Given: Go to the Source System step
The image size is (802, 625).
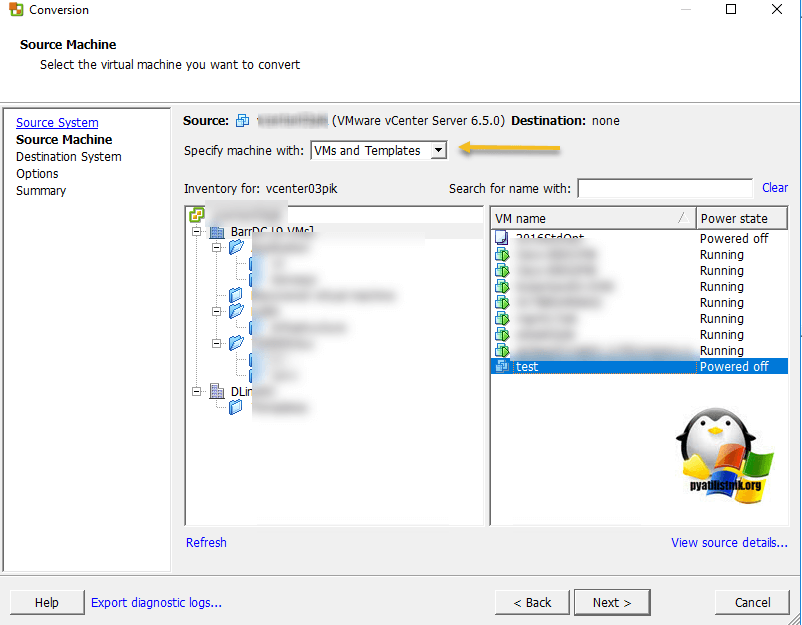Looking at the screenshot, I should (57, 123).
